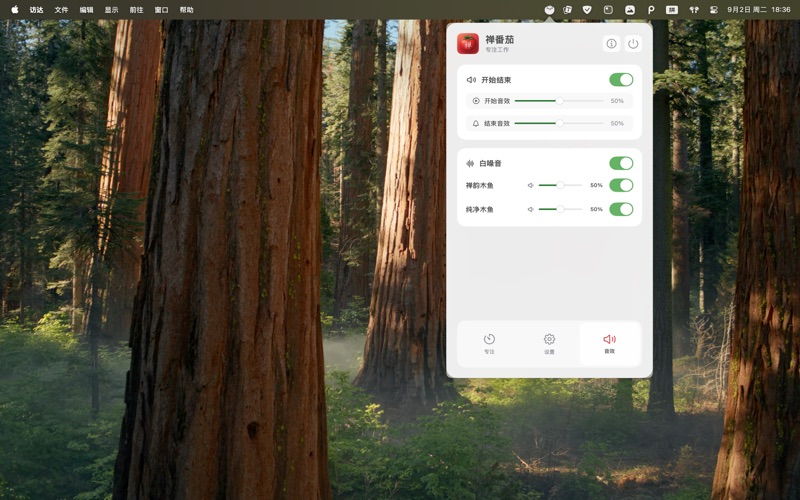Click the 白噪音 section label

[x=490, y=163]
